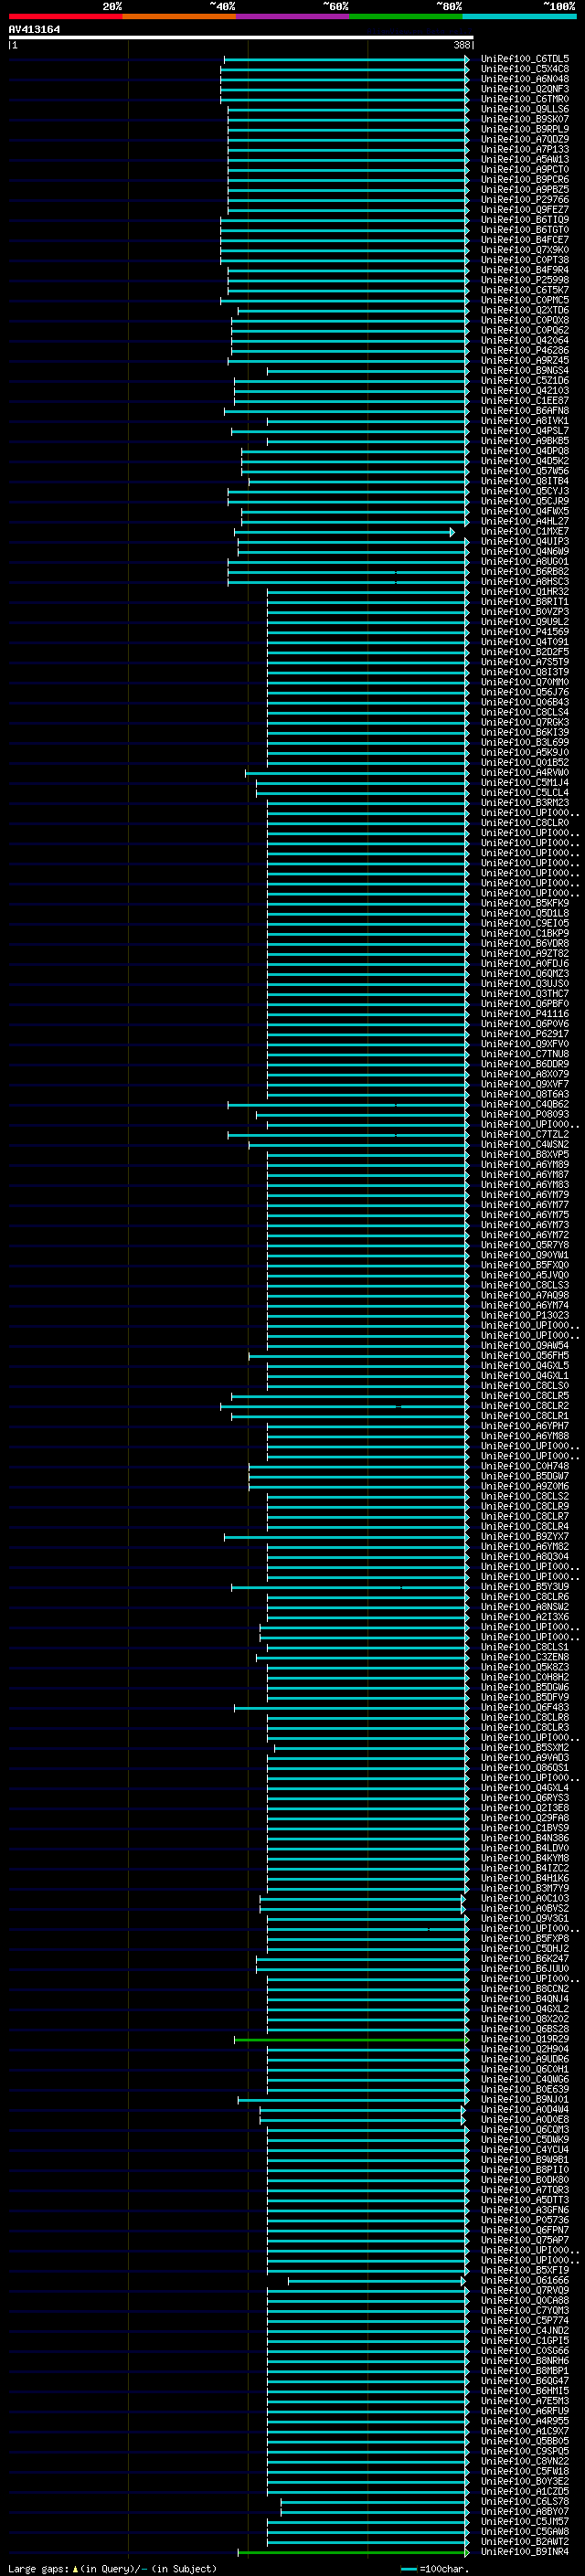Select hit label UniRef100_Q42064
The height and width of the screenshot is (2576, 585).
pos(524,340)
